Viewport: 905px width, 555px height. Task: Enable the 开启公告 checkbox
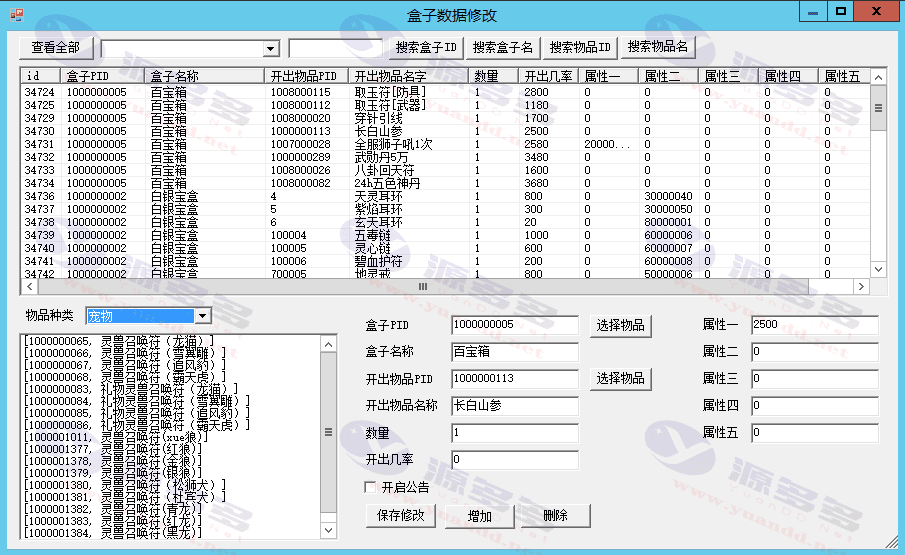(x=371, y=488)
